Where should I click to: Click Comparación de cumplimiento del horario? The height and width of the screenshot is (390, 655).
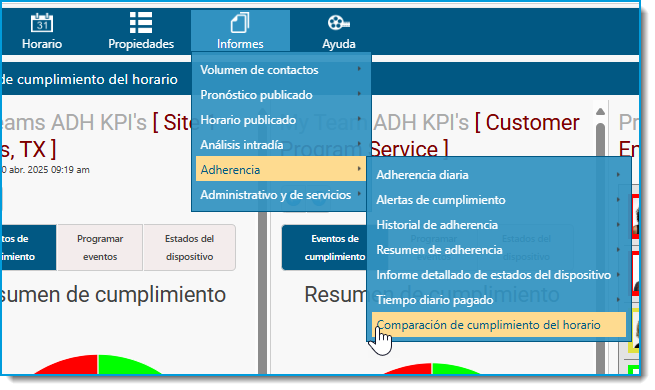click(499, 324)
